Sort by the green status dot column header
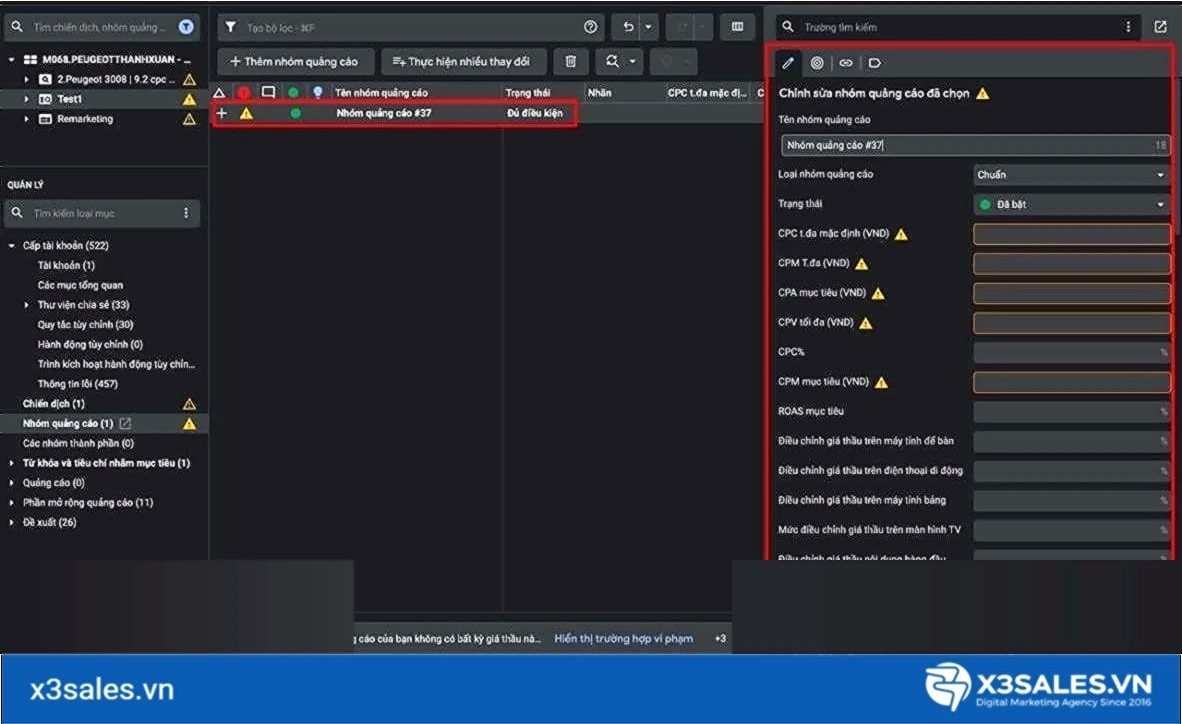 [x=293, y=93]
